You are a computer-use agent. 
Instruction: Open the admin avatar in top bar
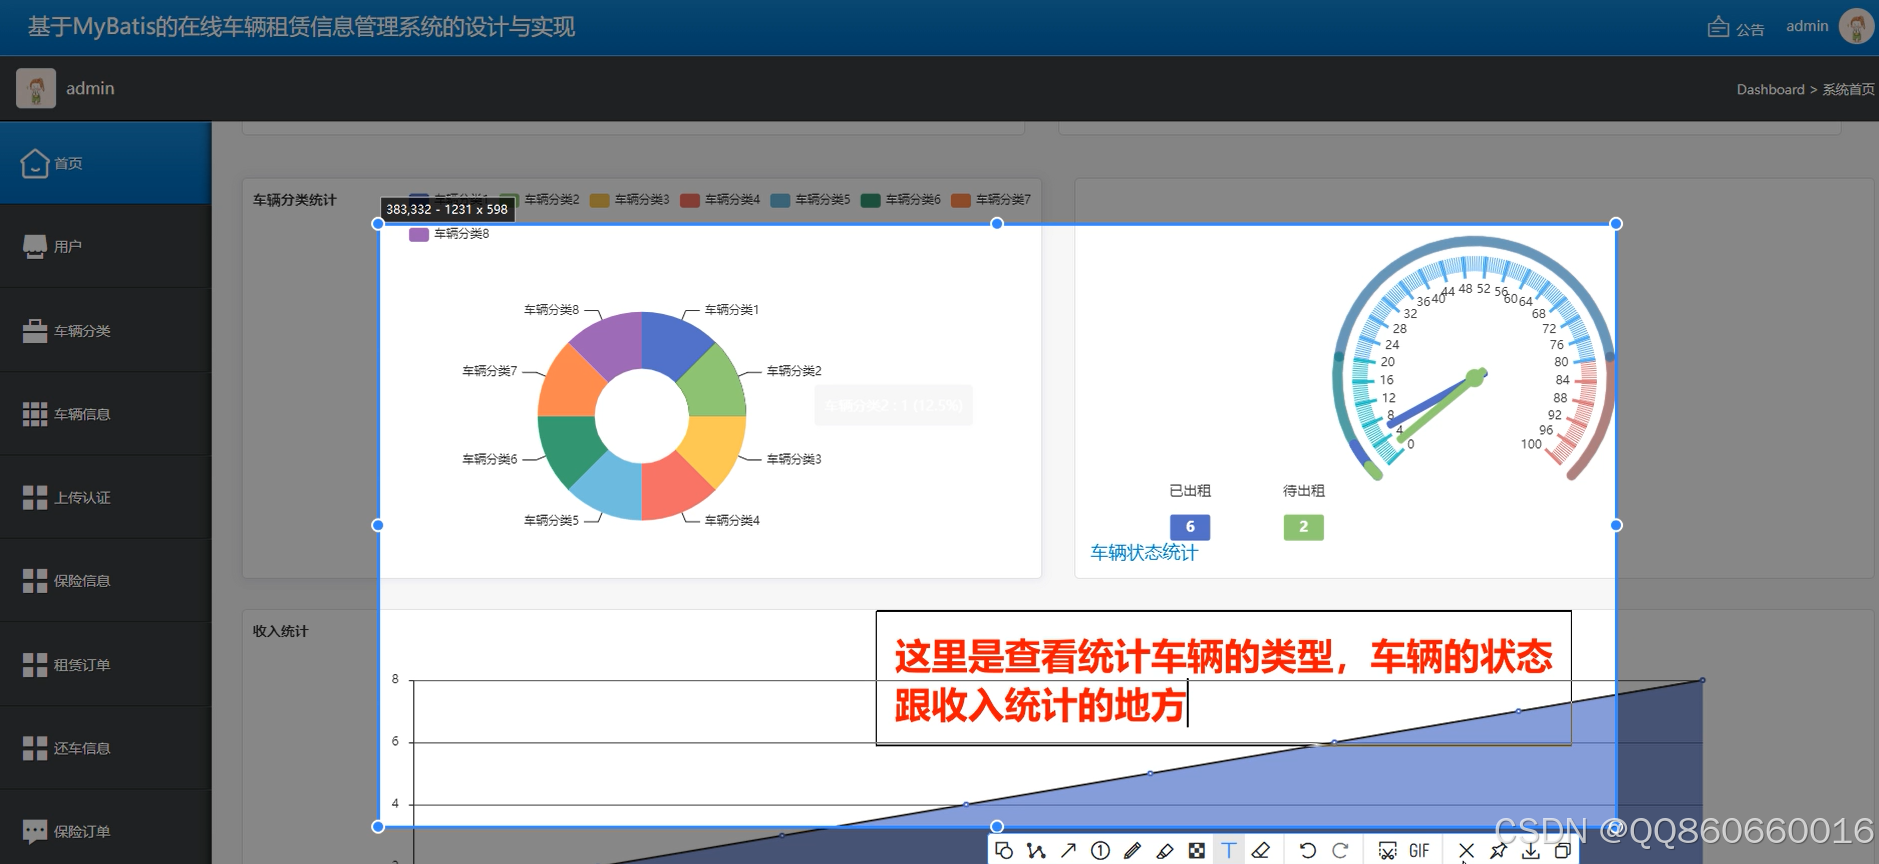pyautogui.click(x=1856, y=26)
